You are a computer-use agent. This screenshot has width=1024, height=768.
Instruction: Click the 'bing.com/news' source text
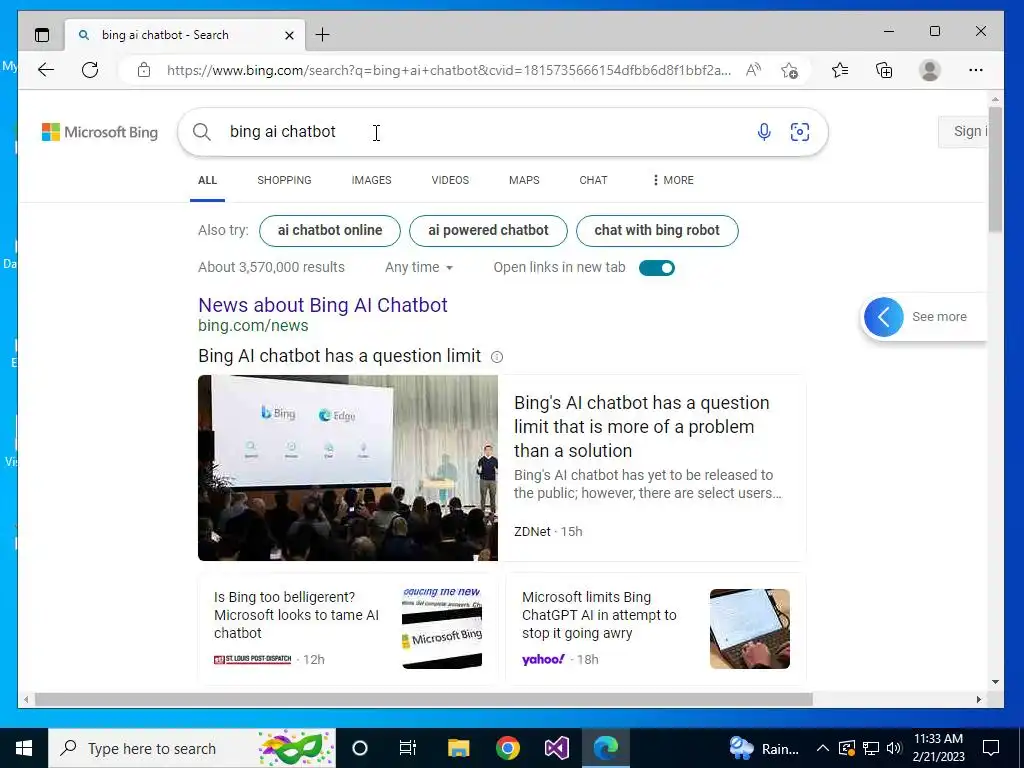tap(253, 325)
